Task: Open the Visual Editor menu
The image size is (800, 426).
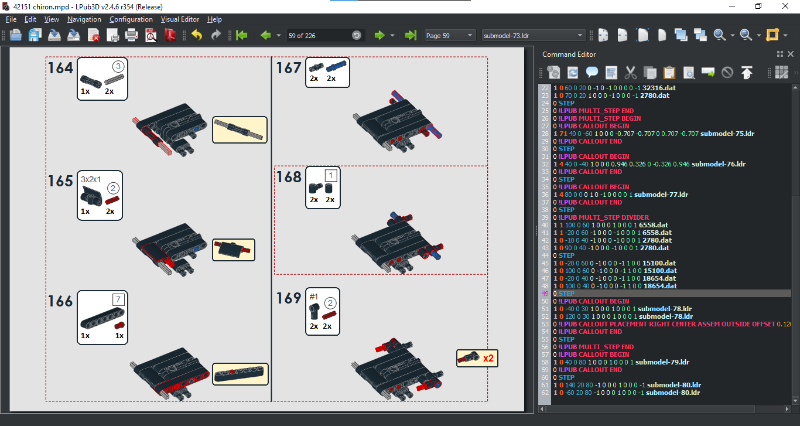Action: pyautogui.click(x=179, y=19)
